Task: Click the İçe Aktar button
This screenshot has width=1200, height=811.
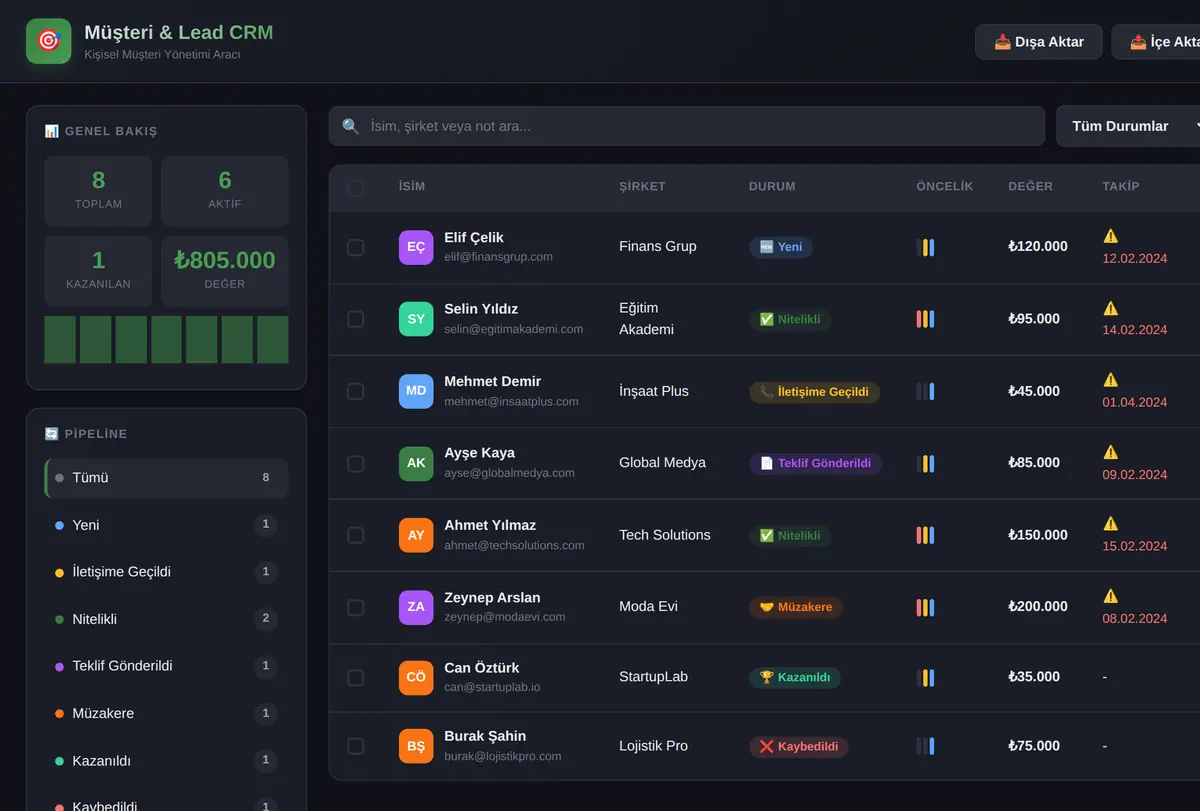Action: [x=1158, y=42]
